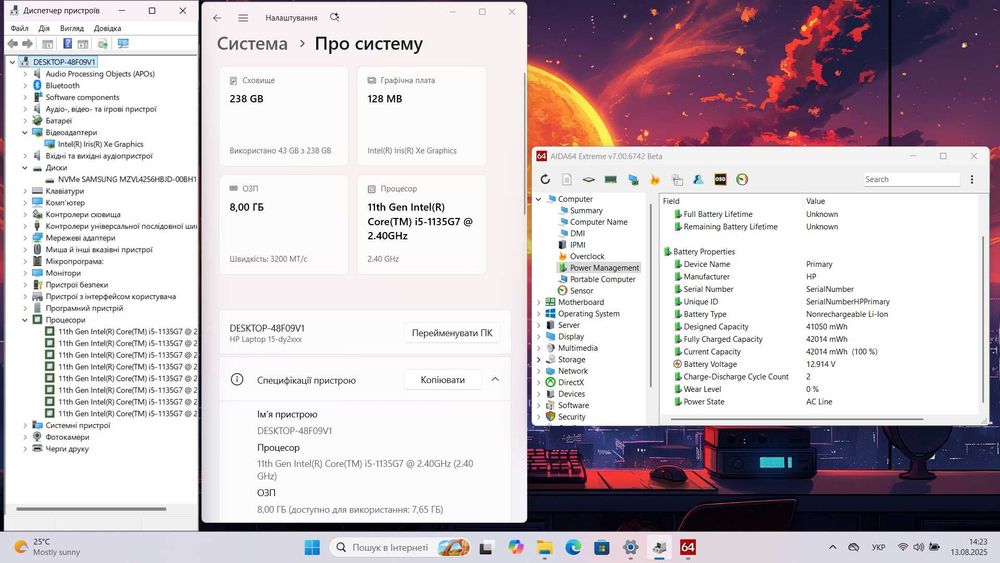Launch the RAM stick benchmark icon in AIDA64
1000x563 pixels.
coord(610,180)
